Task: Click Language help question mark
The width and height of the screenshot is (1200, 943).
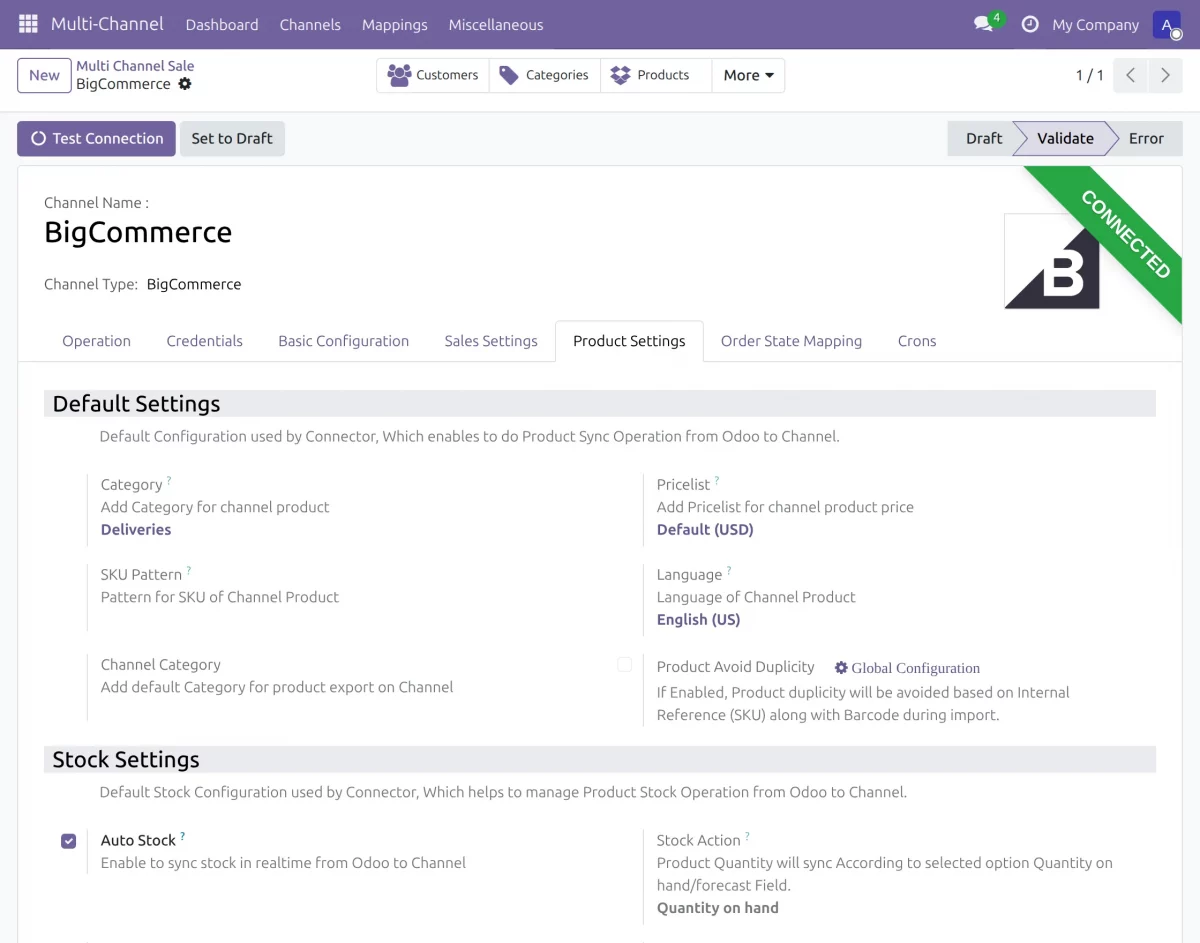Action: pyautogui.click(x=729, y=571)
